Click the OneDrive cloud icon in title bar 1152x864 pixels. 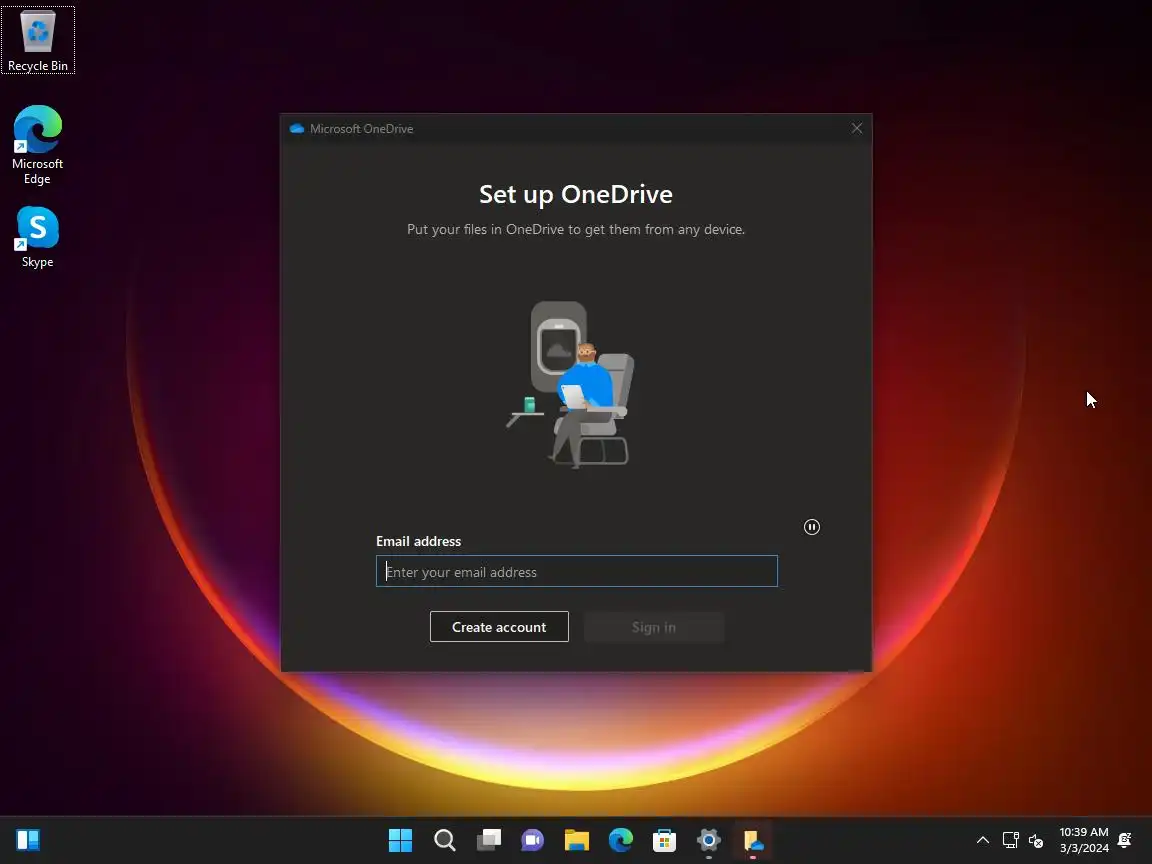(297, 129)
